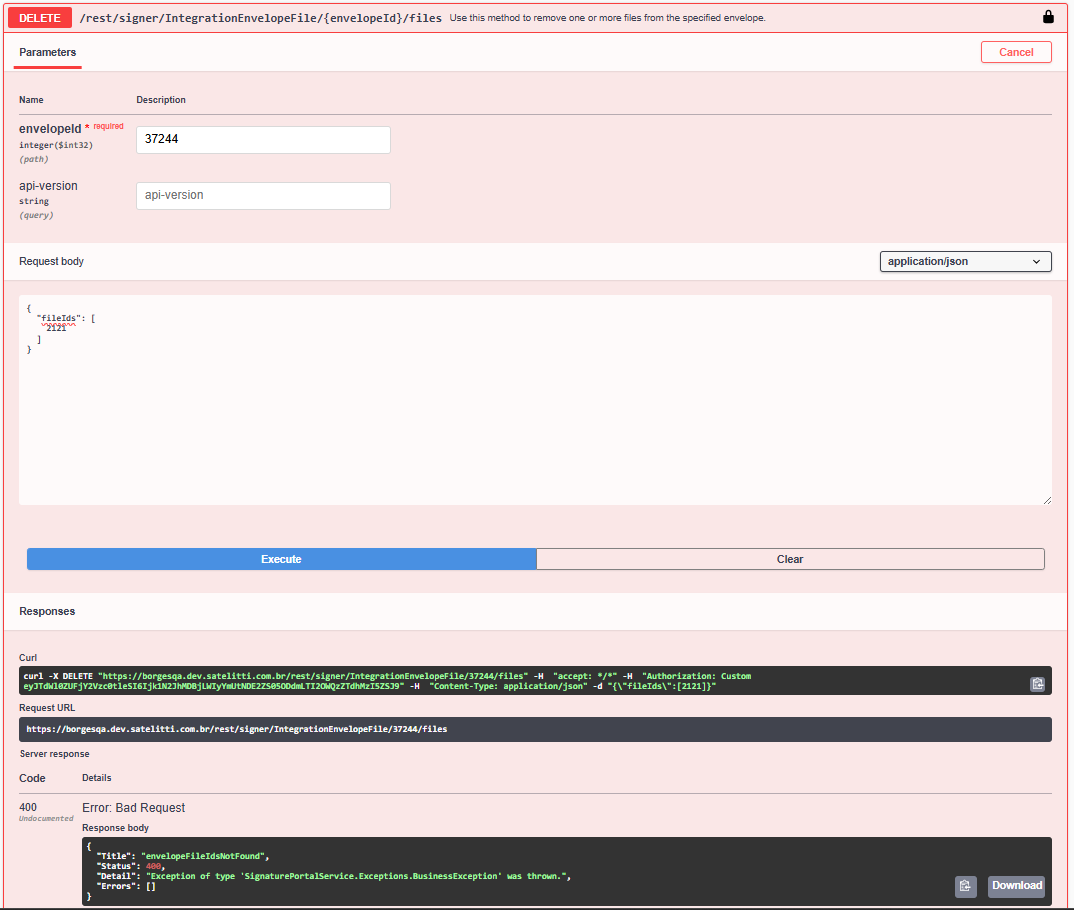Click the endpoint path /rest/signer/IntegrationEnvelopeFile
Screen dimensions: 1074x910
click(260, 18)
